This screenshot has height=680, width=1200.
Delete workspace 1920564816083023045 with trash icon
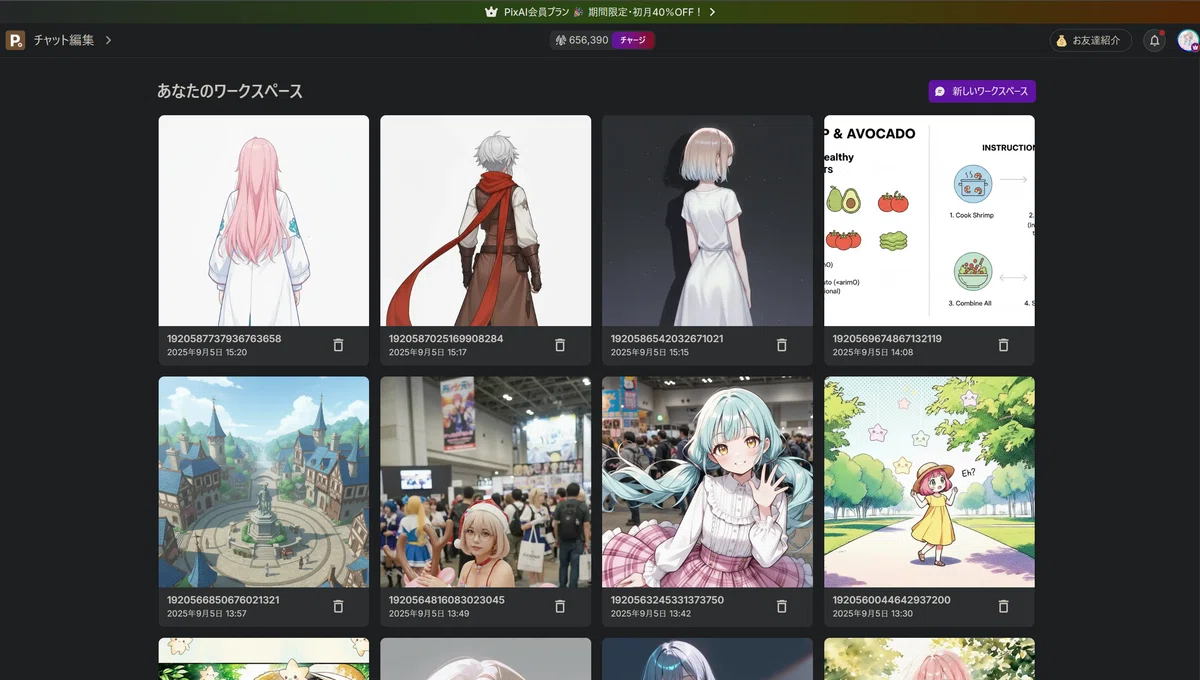click(x=560, y=606)
